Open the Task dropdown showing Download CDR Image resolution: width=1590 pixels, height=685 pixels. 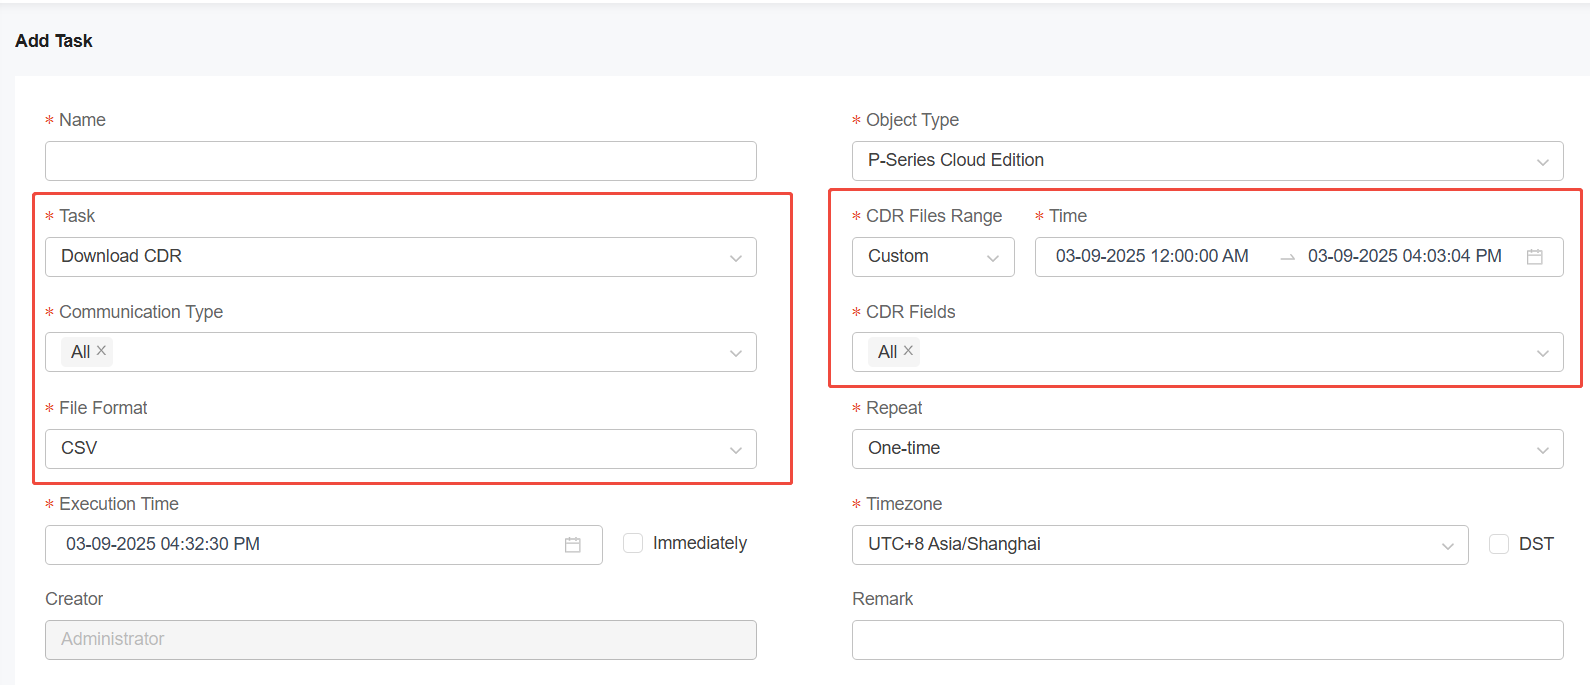coord(400,257)
